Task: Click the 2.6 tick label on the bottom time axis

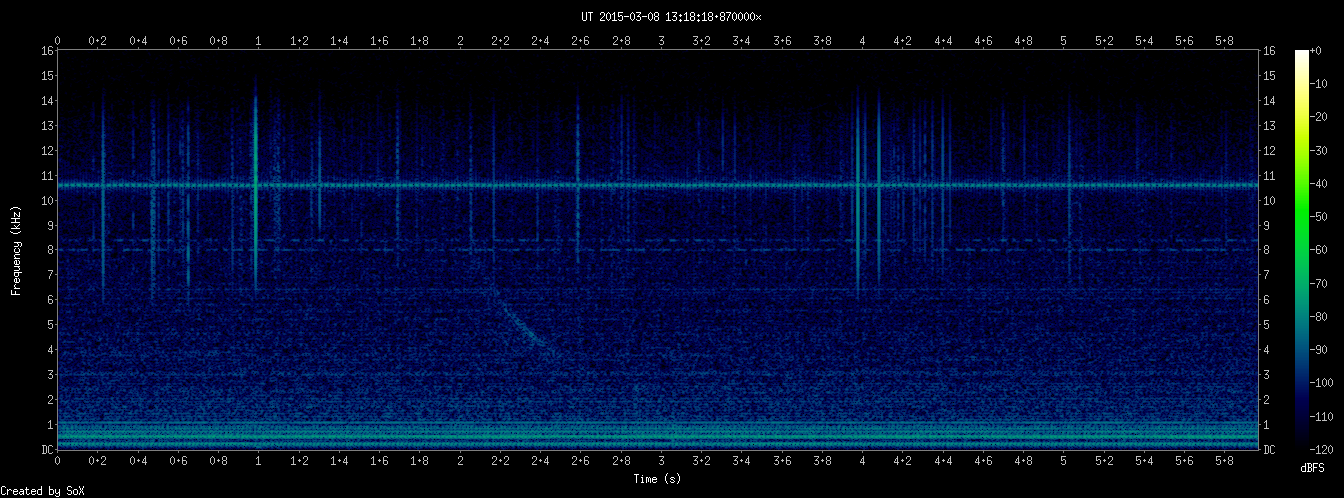Action: click(580, 462)
